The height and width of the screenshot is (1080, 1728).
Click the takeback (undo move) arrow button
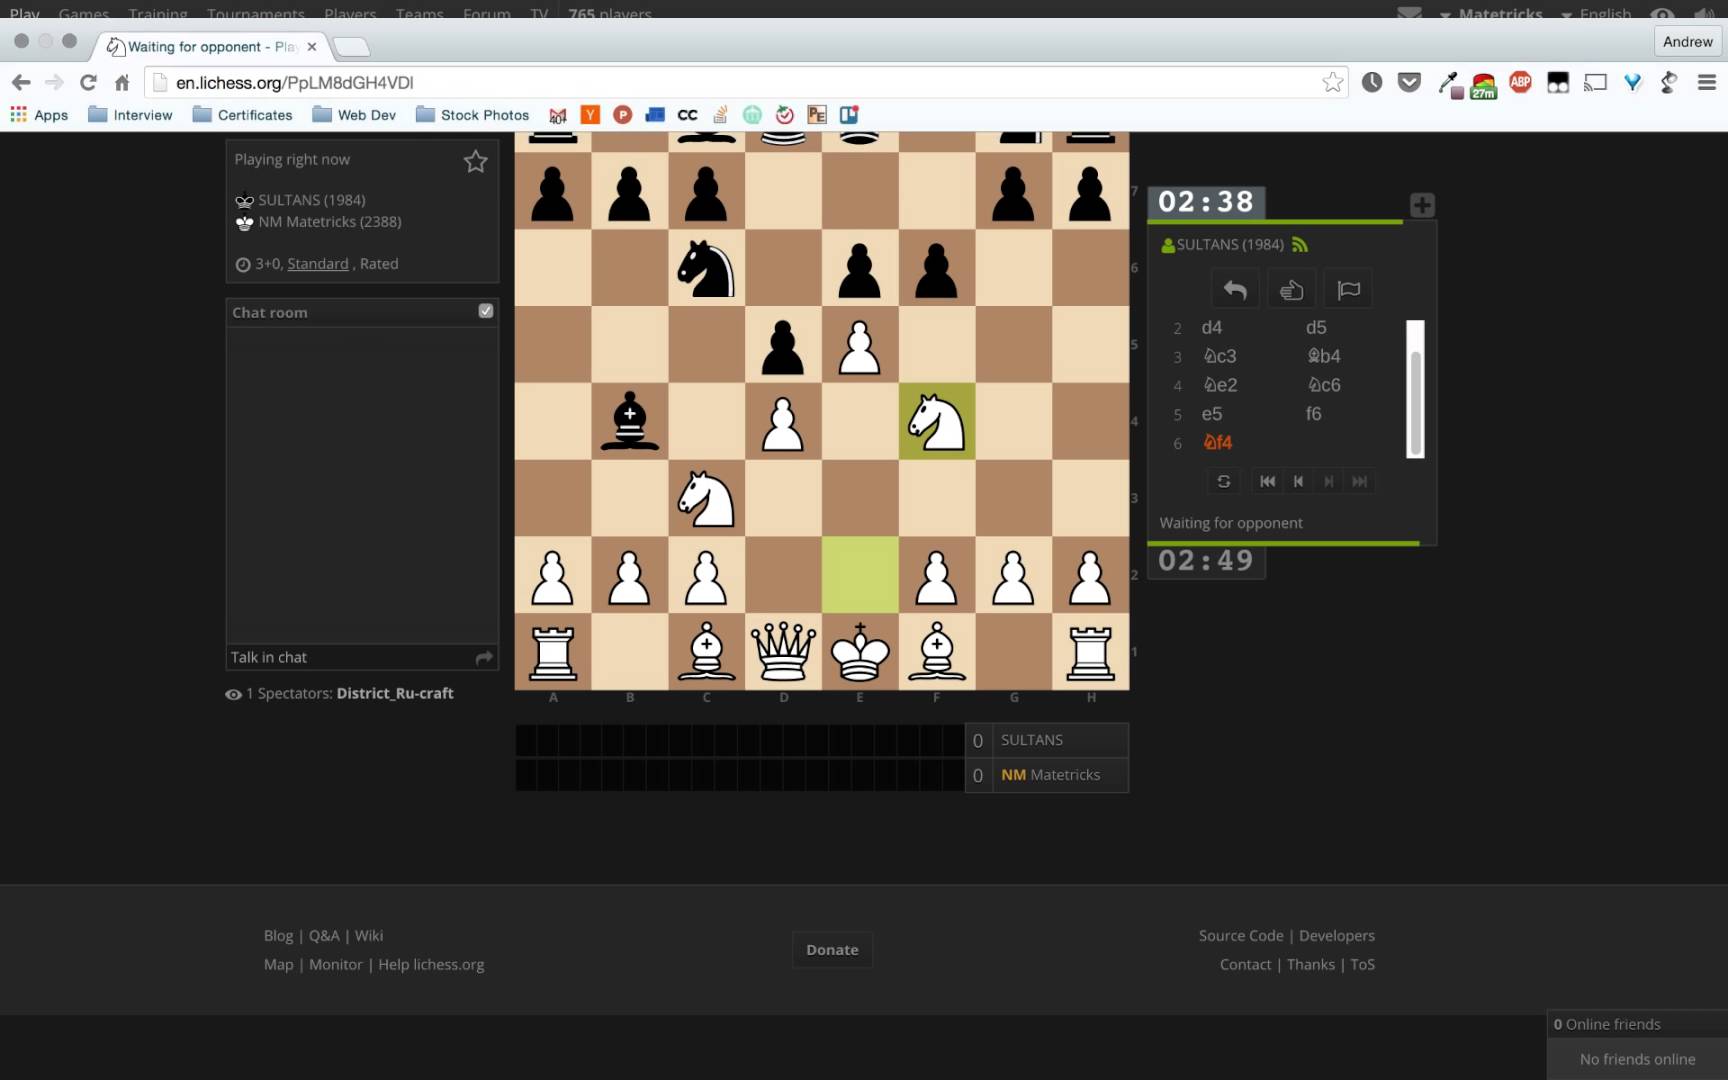(1235, 290)
